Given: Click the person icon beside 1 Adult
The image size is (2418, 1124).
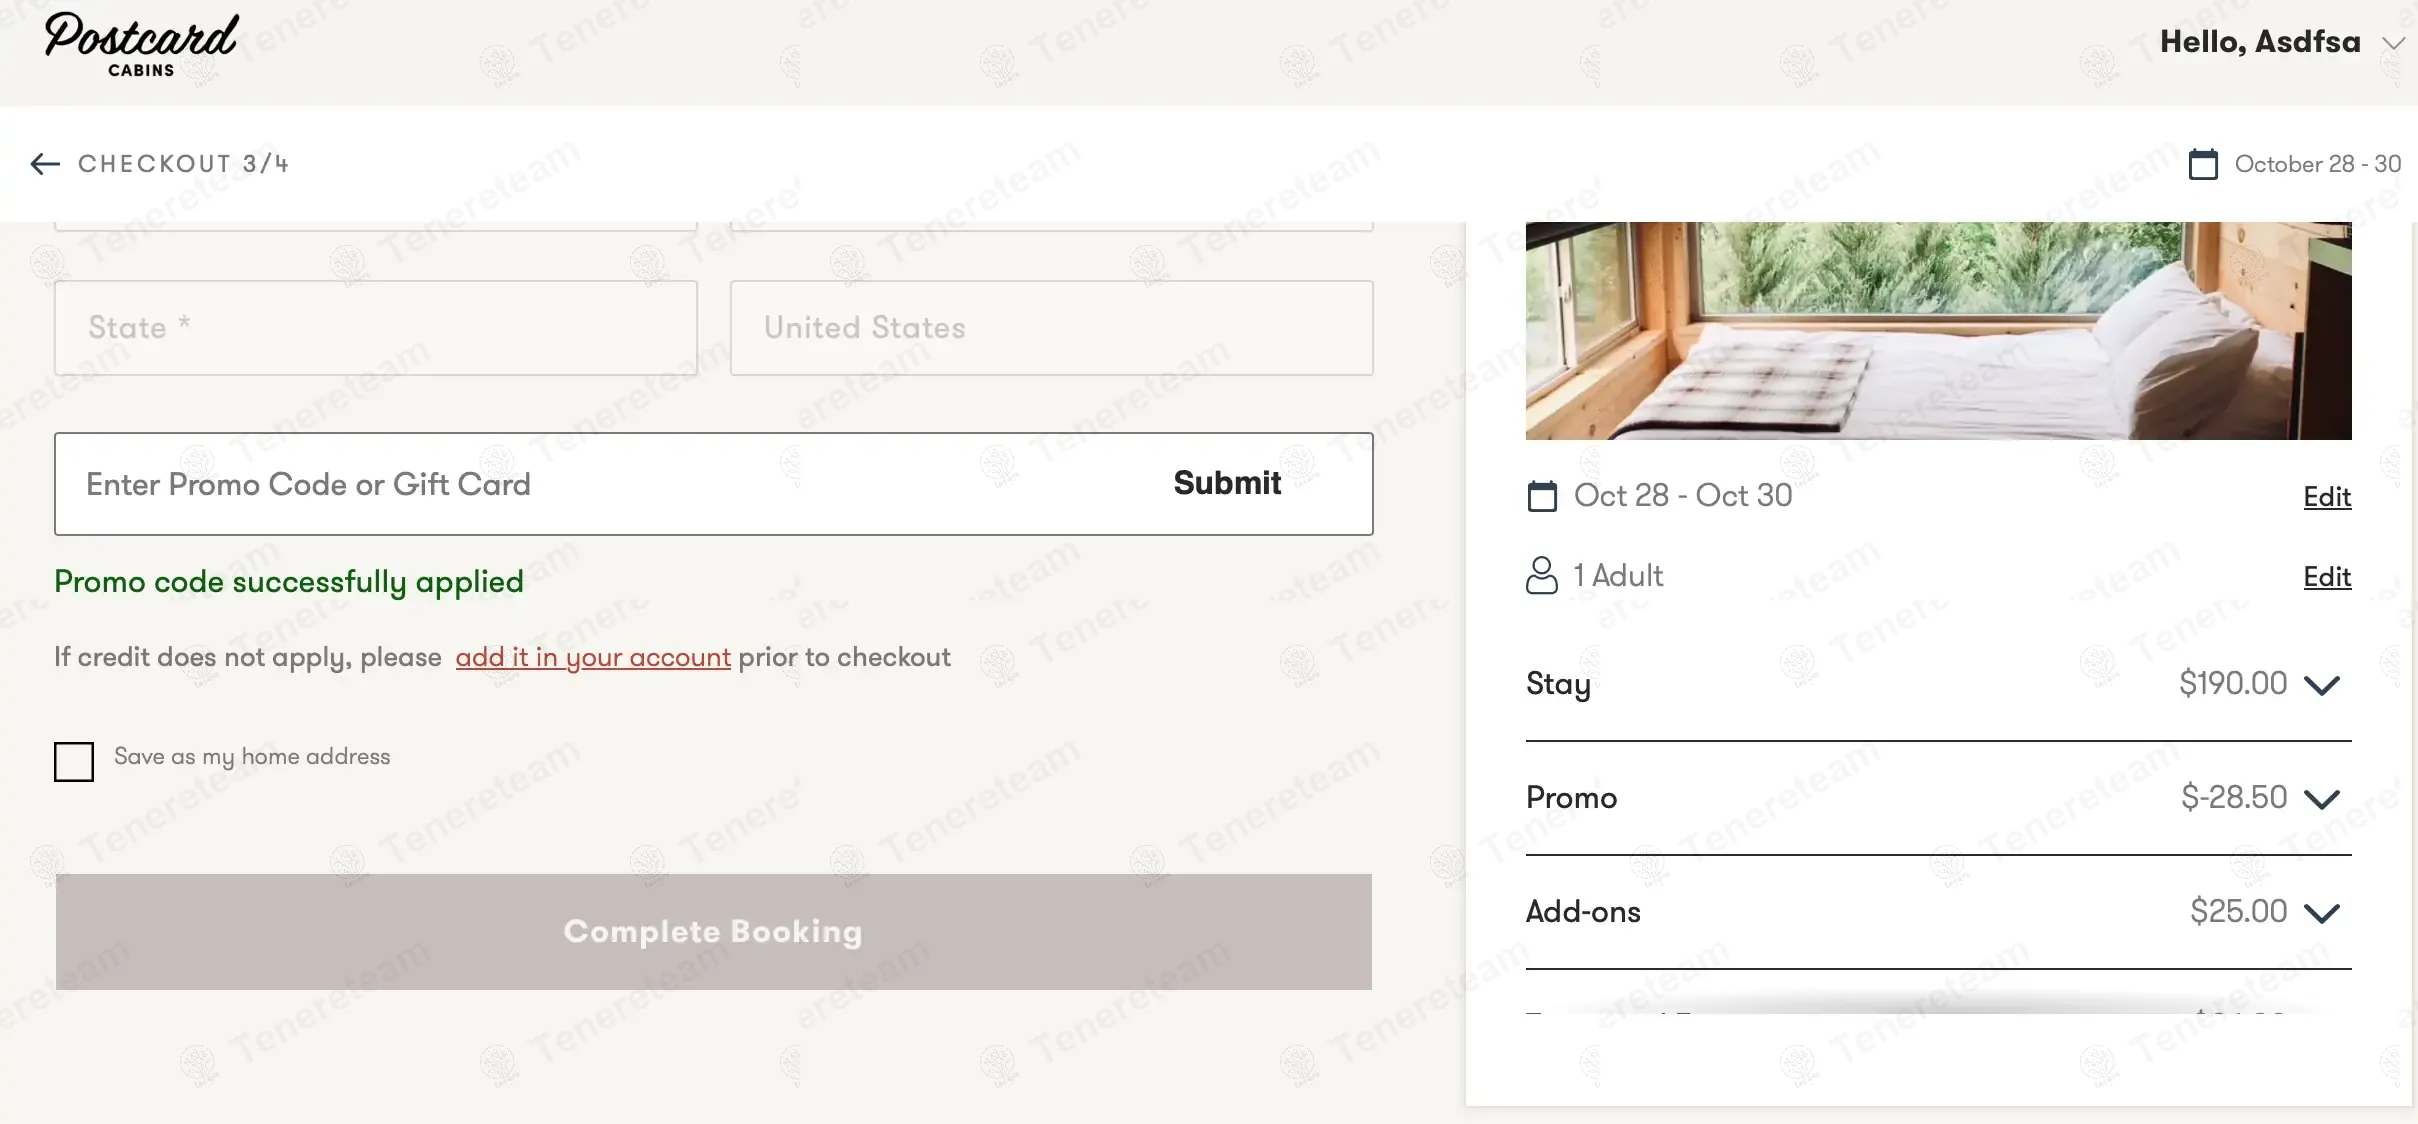Looking at the screenshot, I should click(x=1541, y=576).
